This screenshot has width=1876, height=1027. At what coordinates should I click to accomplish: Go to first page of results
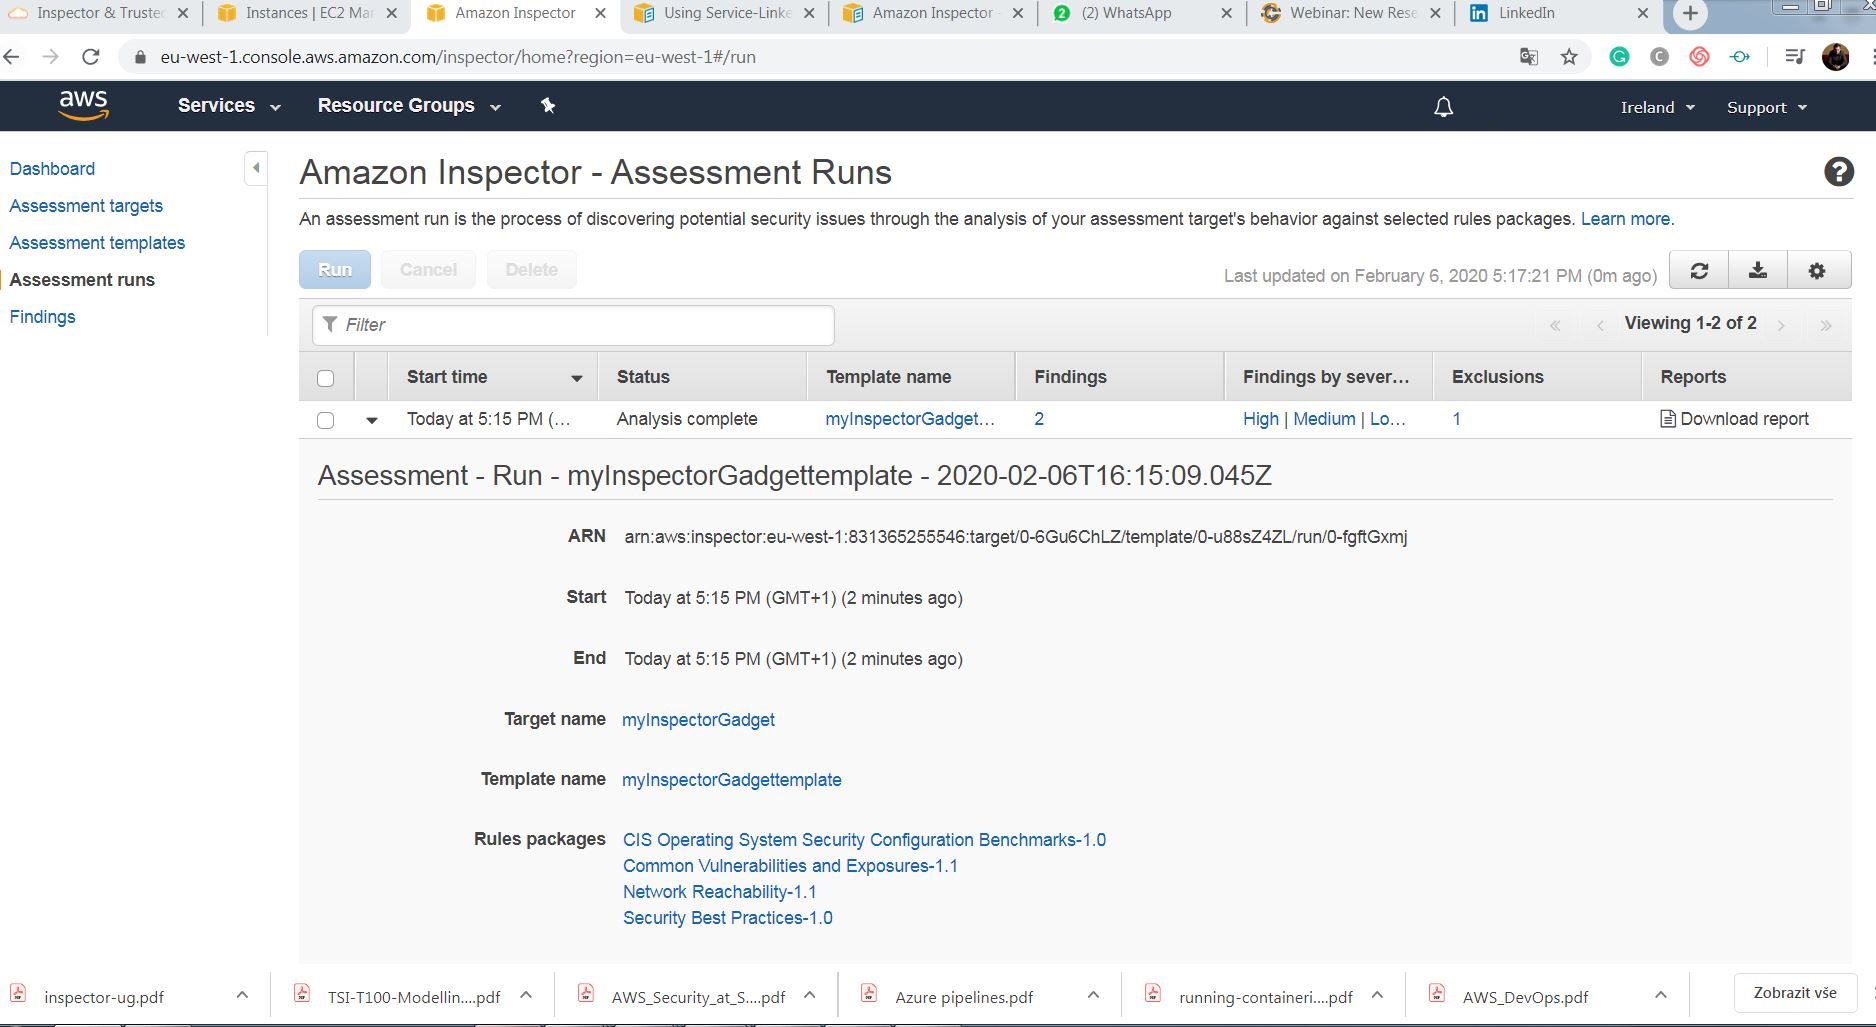point(1555,325)
